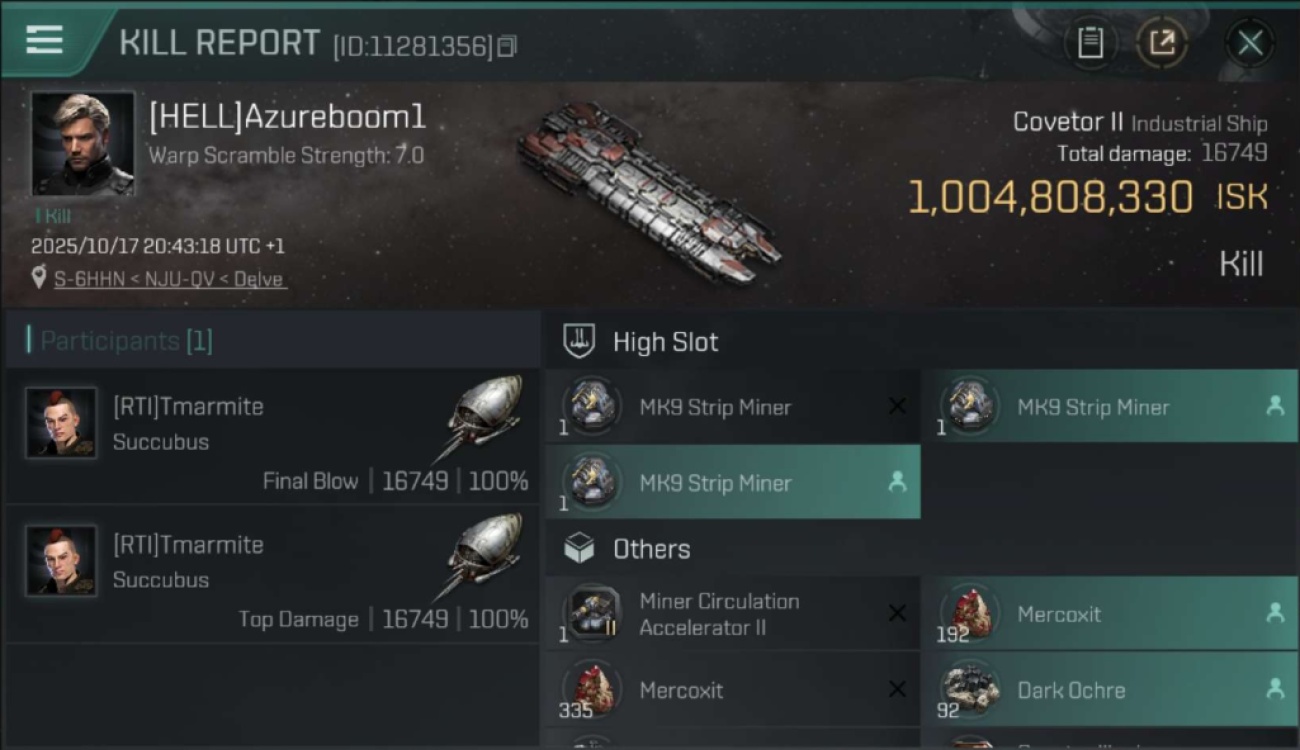Close the kill report window

tap(1249, 43)
